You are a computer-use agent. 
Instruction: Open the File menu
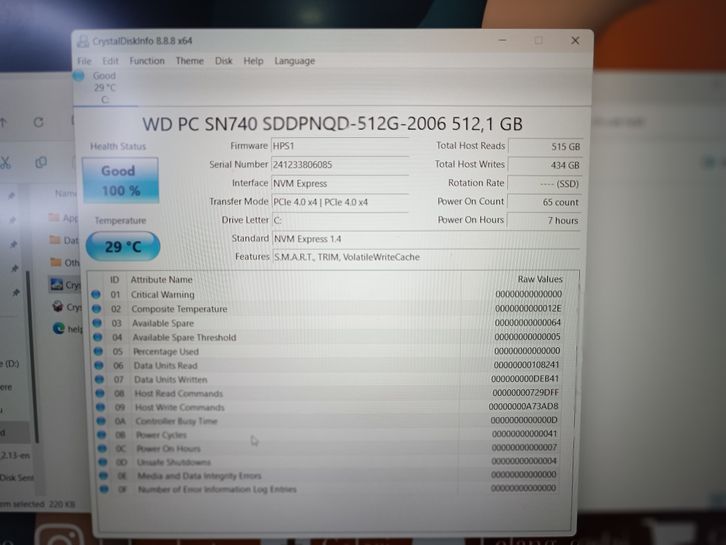click(84, 61)
